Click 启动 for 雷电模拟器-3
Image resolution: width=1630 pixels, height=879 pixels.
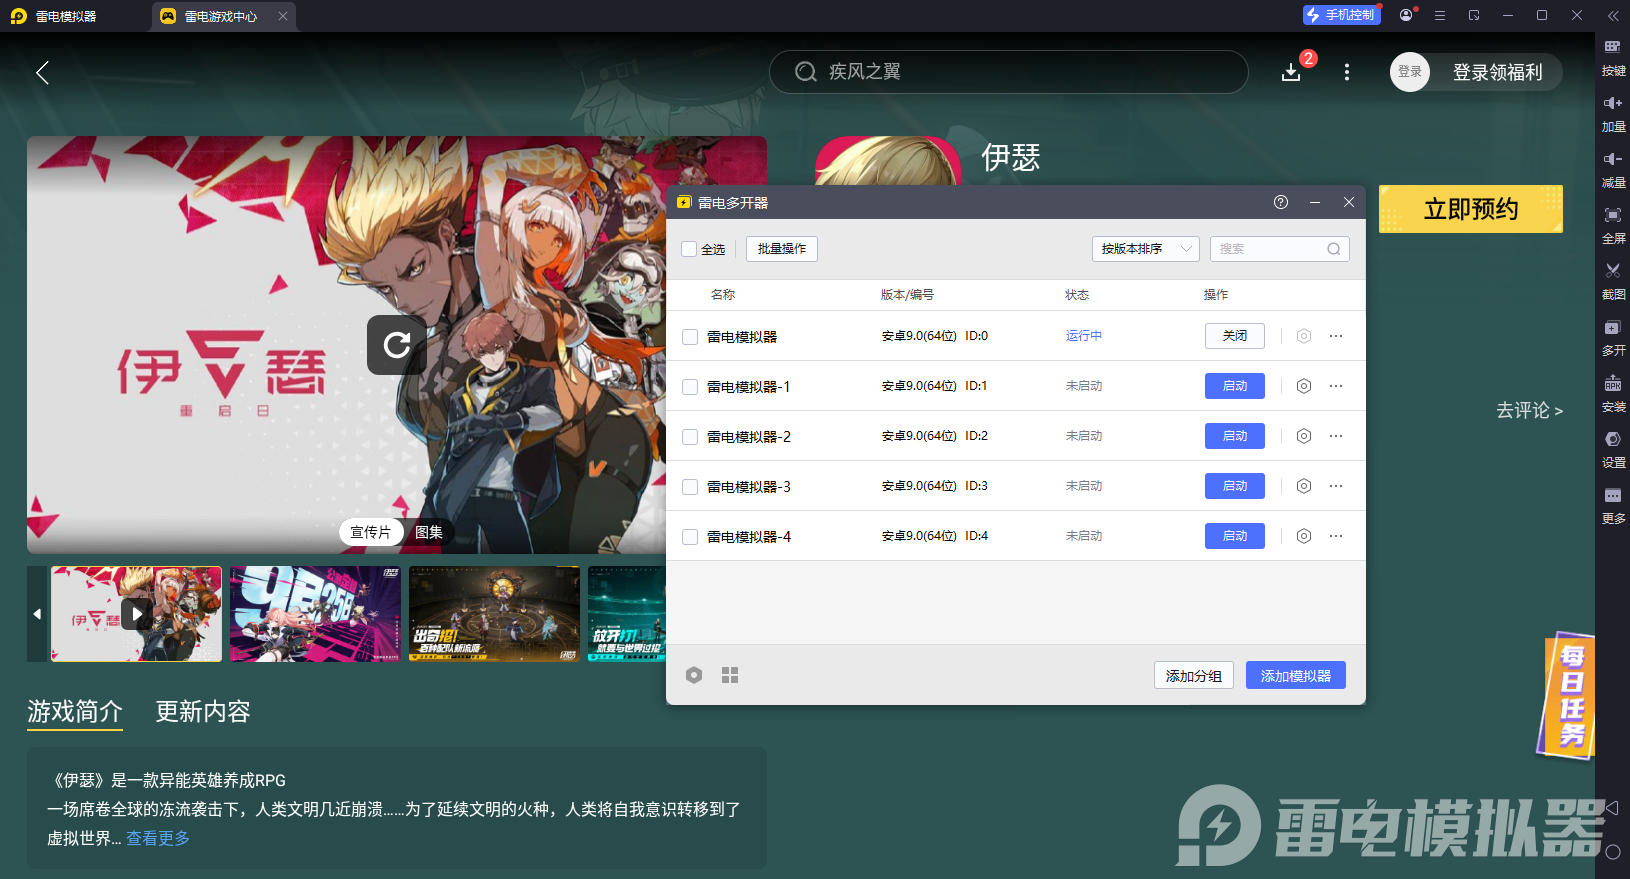click(x=1235, y=486)
